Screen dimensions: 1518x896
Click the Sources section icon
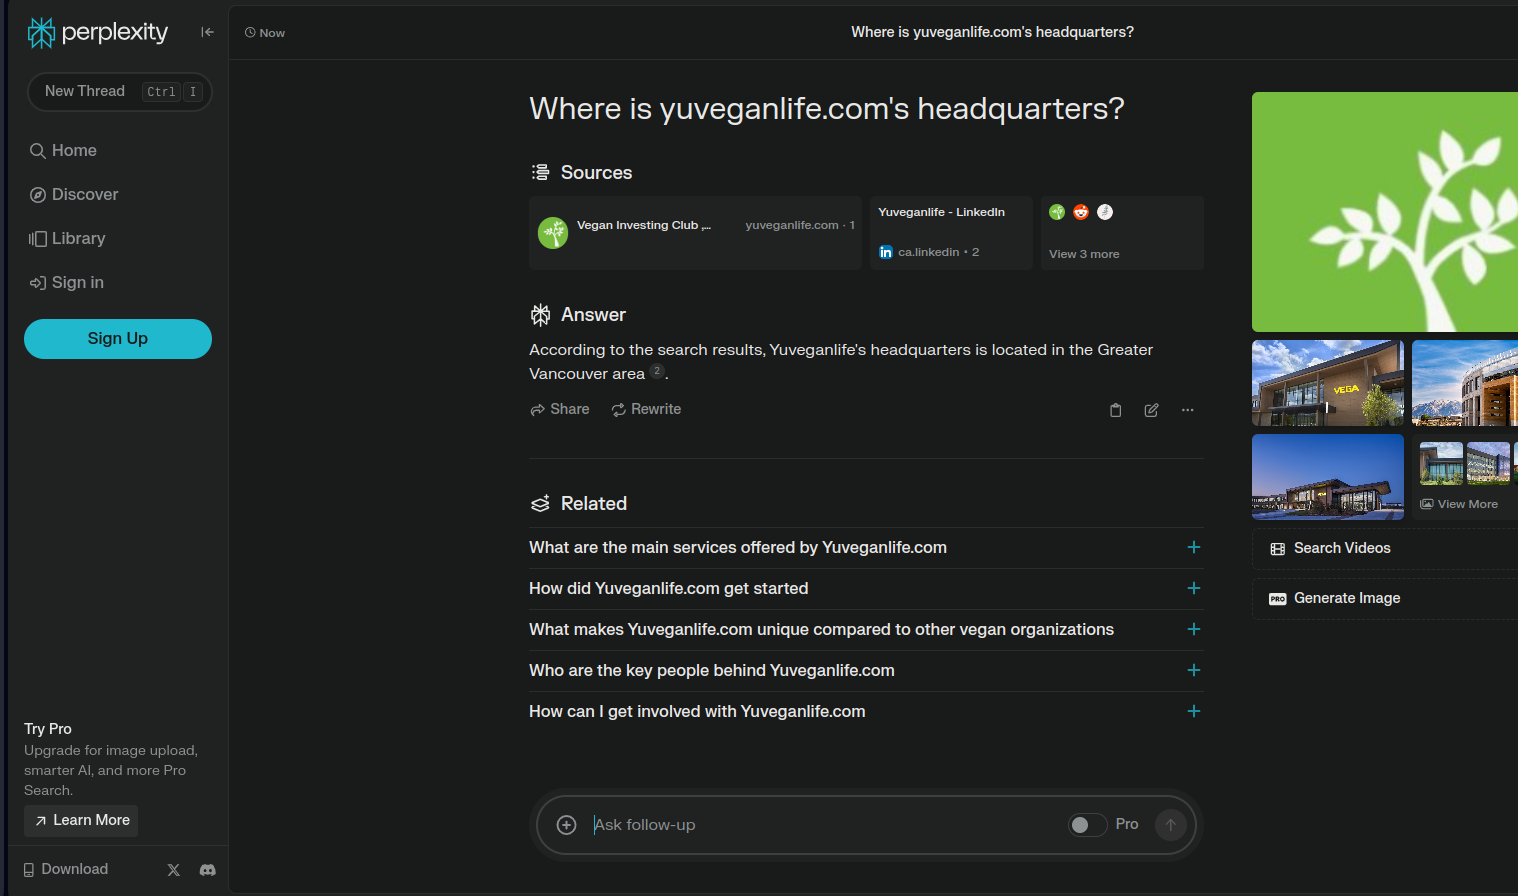point(540,172)
